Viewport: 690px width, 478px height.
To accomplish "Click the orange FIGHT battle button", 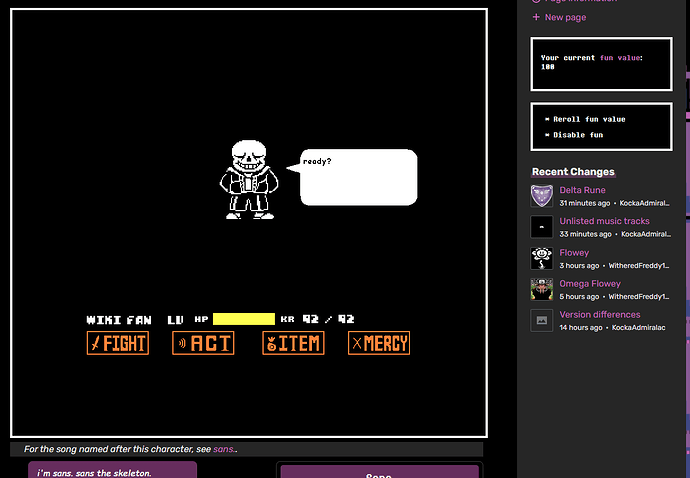I will click(118, 343).
